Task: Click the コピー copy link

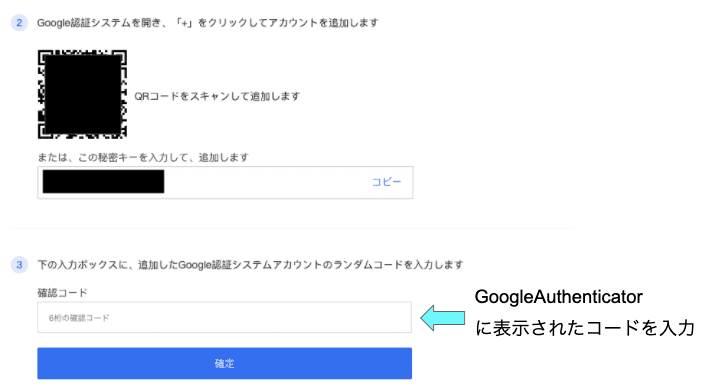Action: (x=386, y=182)
